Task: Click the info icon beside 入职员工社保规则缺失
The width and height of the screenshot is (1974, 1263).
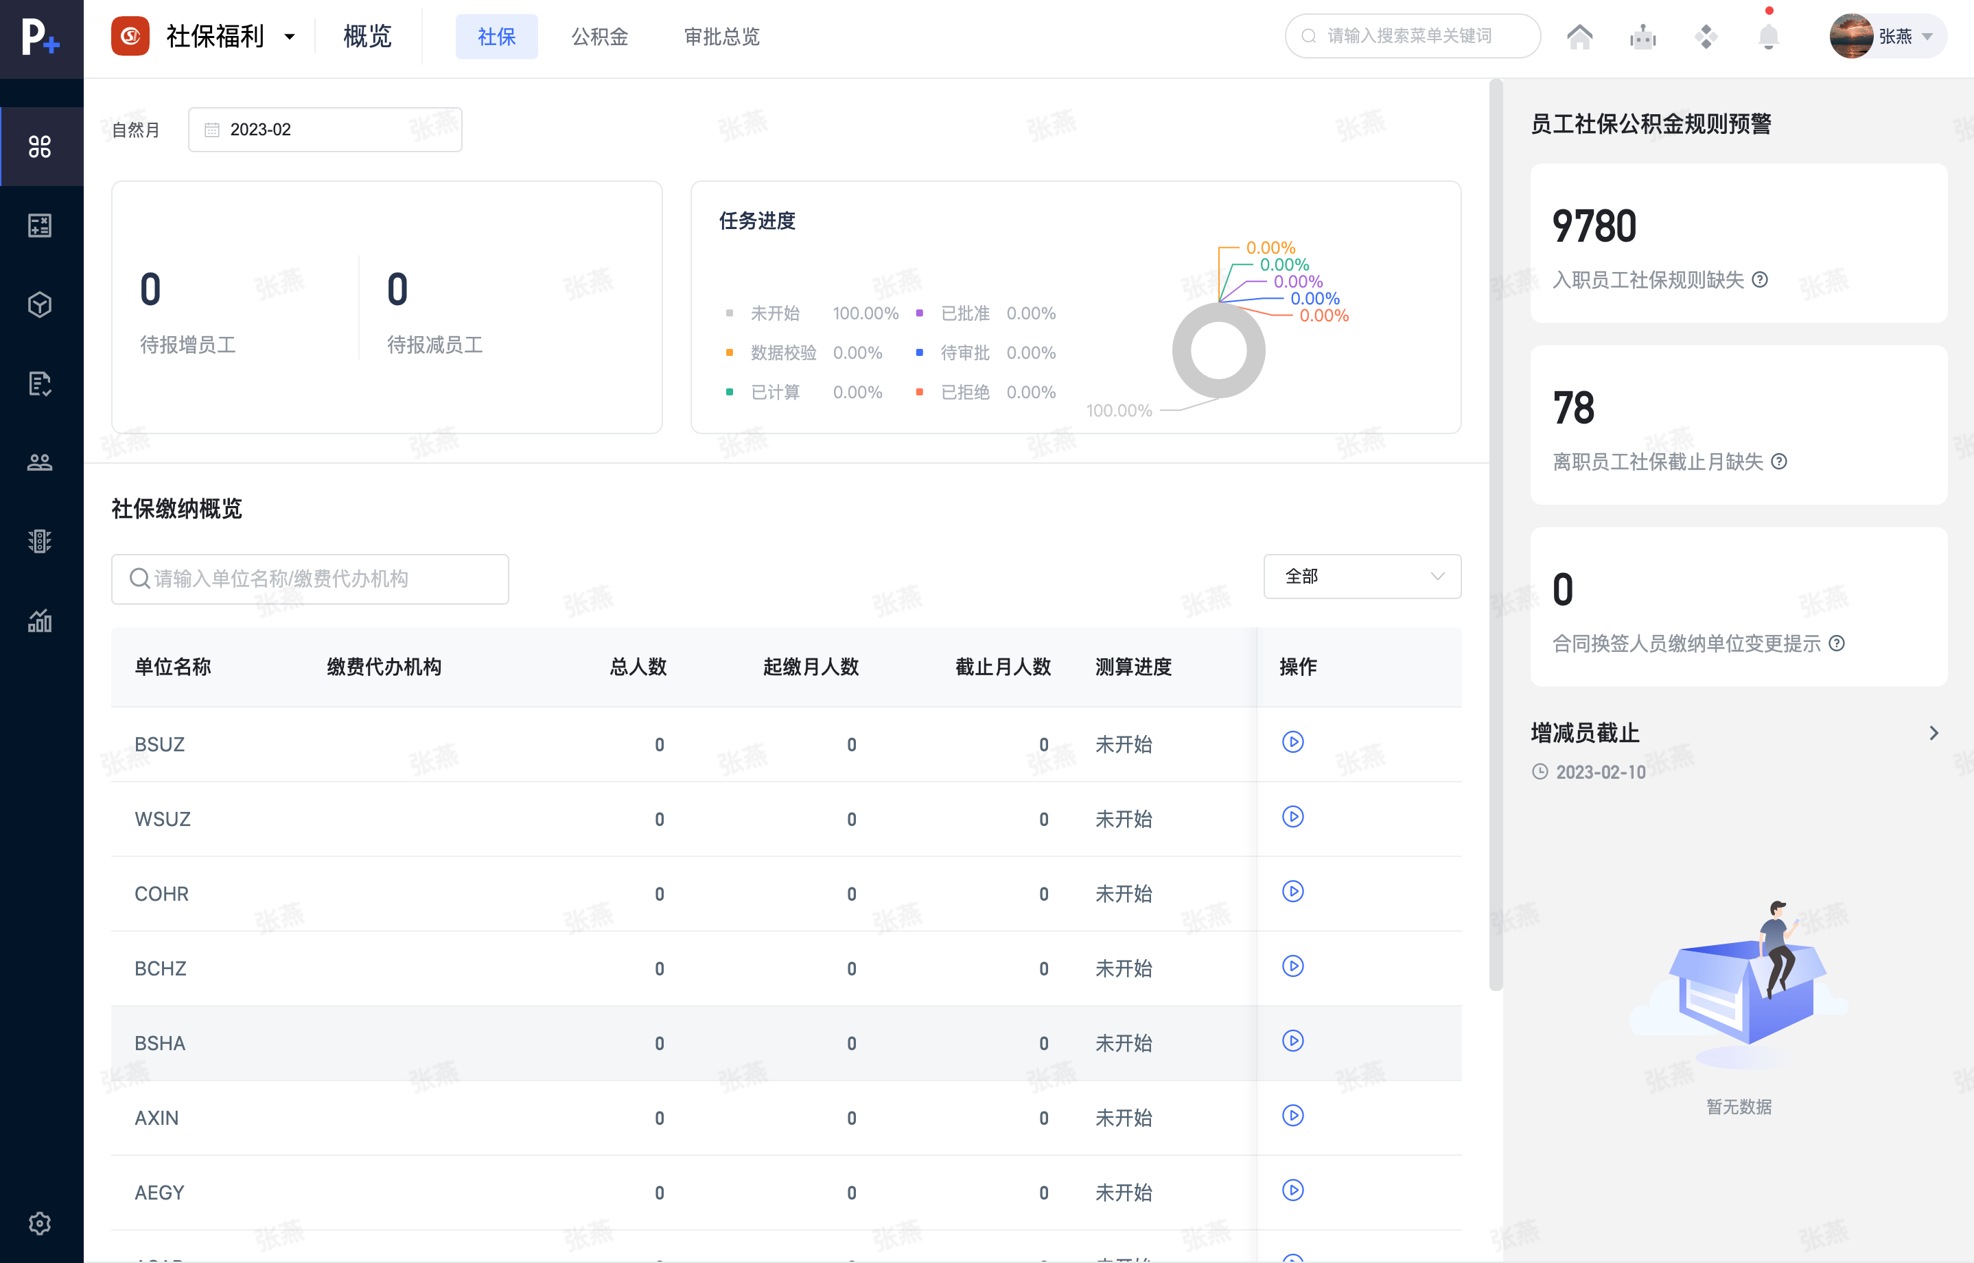Action: click(x=1760, y=280)
